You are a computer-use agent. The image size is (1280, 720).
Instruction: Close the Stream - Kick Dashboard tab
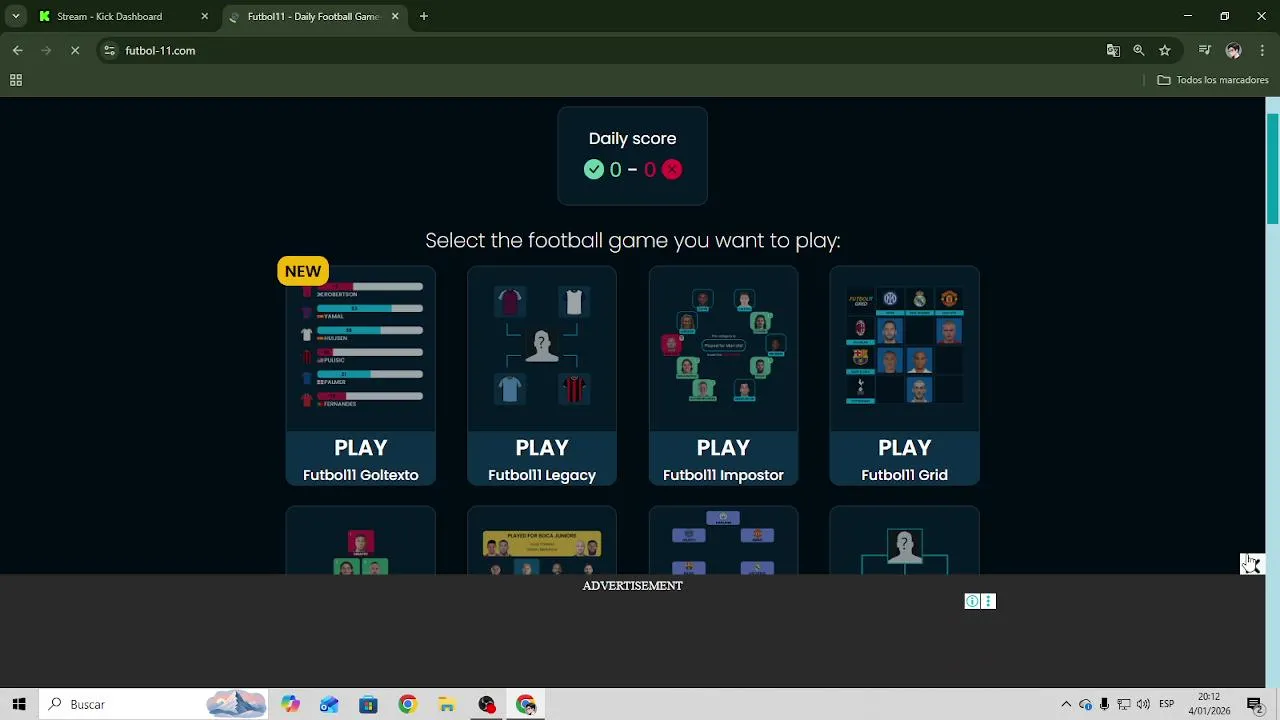coord(205,16)
